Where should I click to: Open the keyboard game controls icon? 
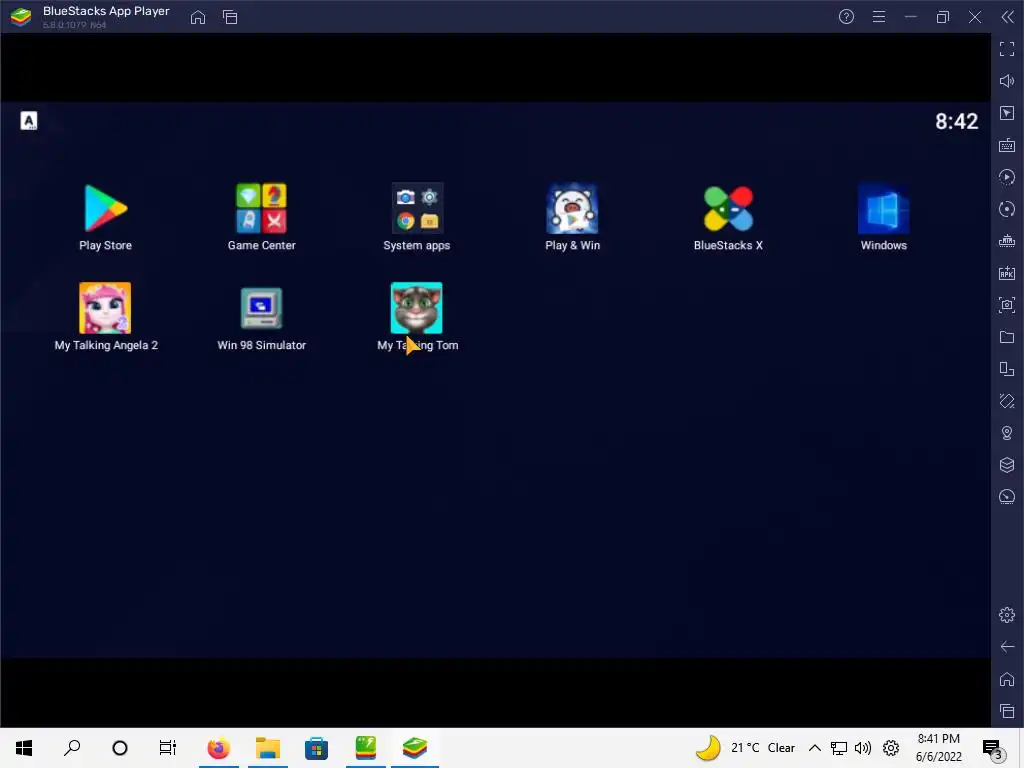coord(1007,145)
